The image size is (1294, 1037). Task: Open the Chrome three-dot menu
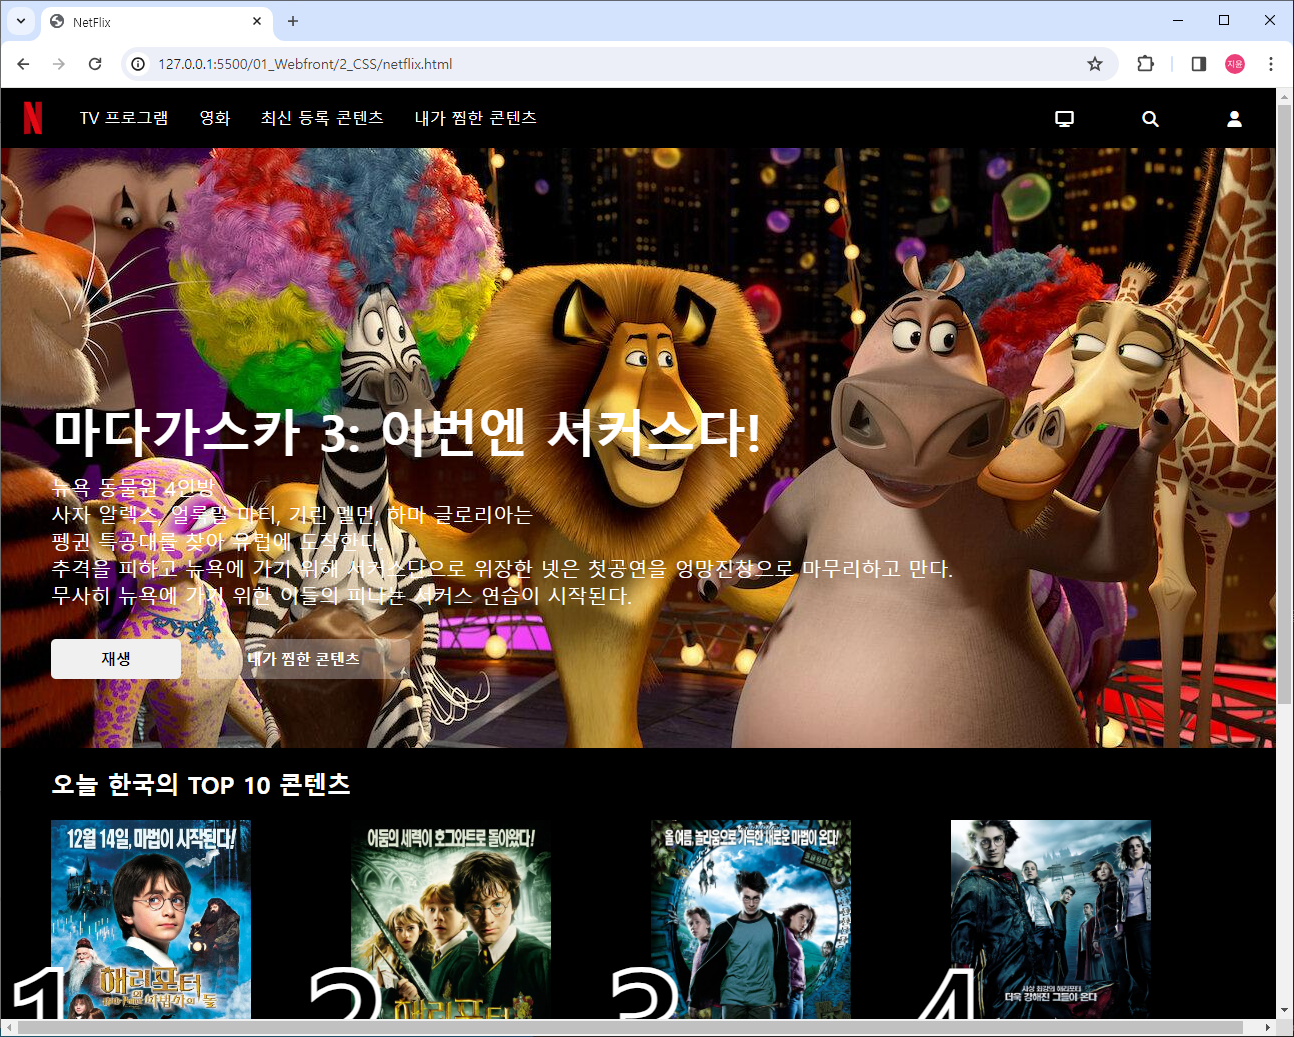coord(1271,64)
